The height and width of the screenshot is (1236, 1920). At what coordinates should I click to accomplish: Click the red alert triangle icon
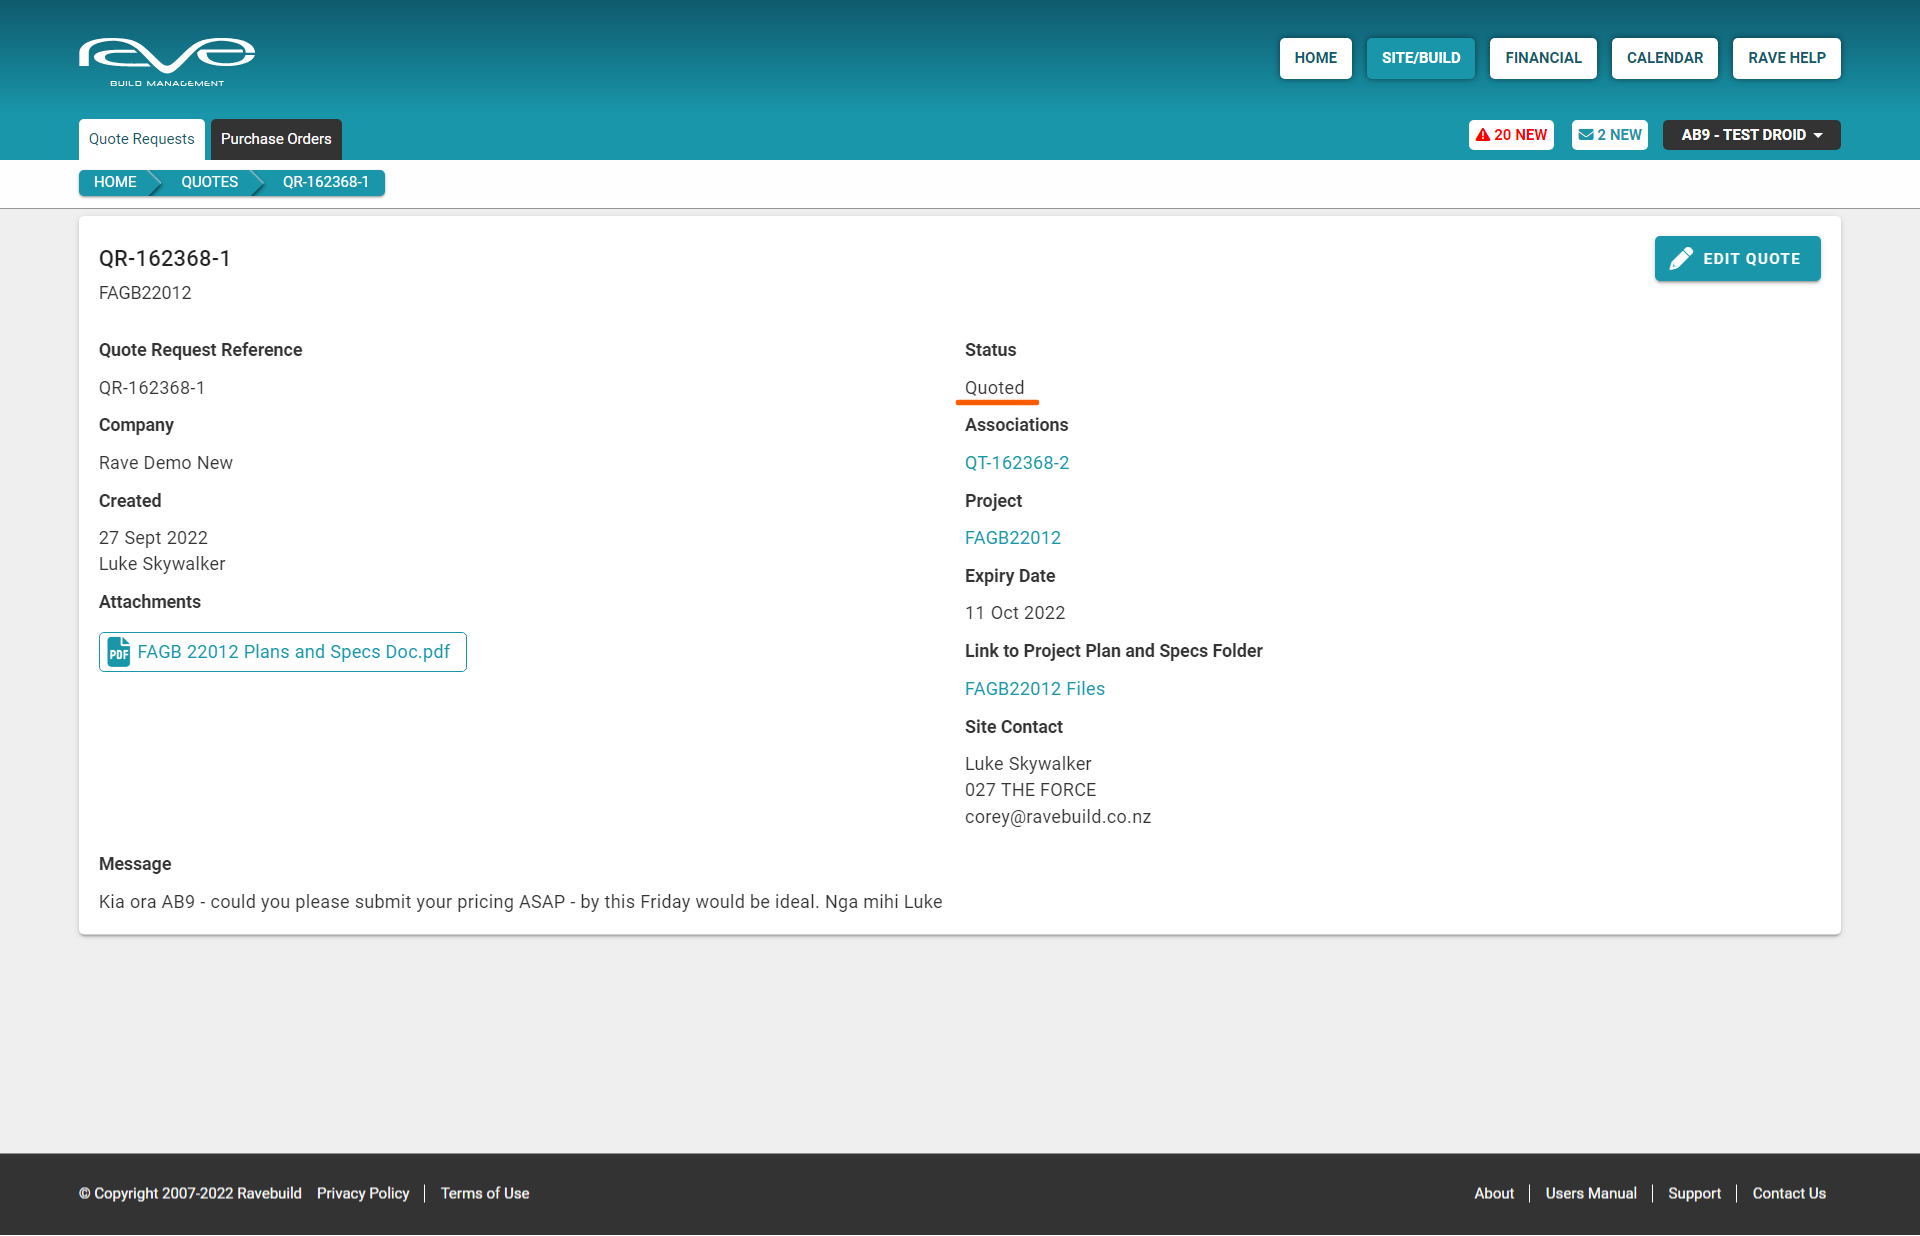(x=1482, y=135)
